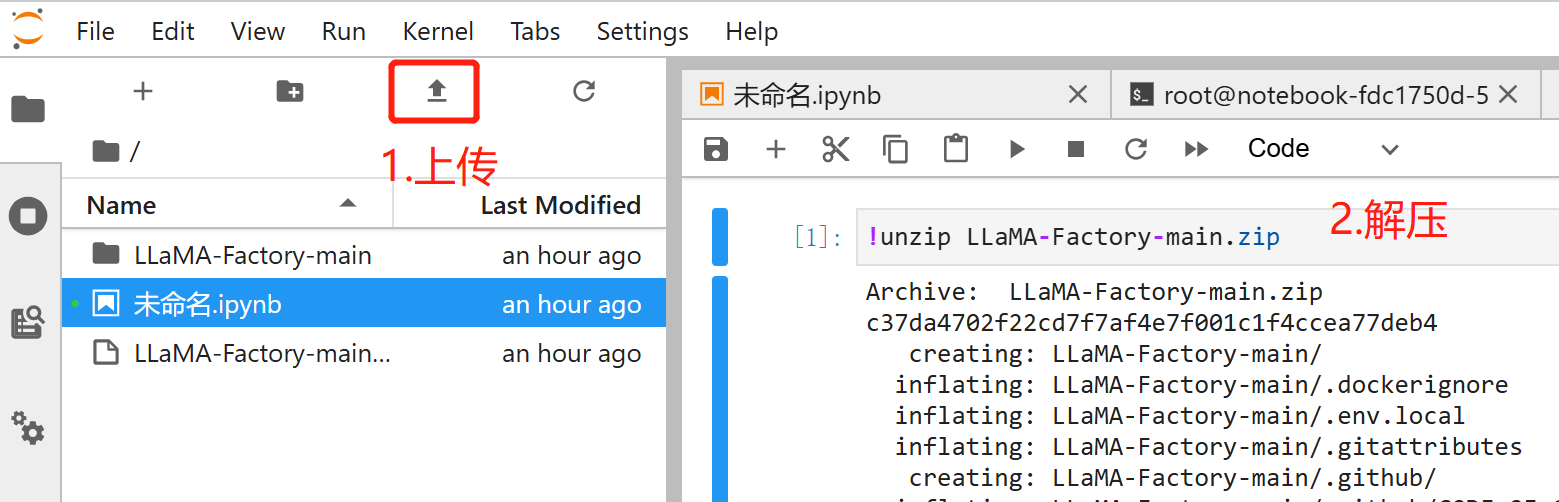Open the File Browser sidebar panel
Viewport: 1559px width, 502px height.
28,109
